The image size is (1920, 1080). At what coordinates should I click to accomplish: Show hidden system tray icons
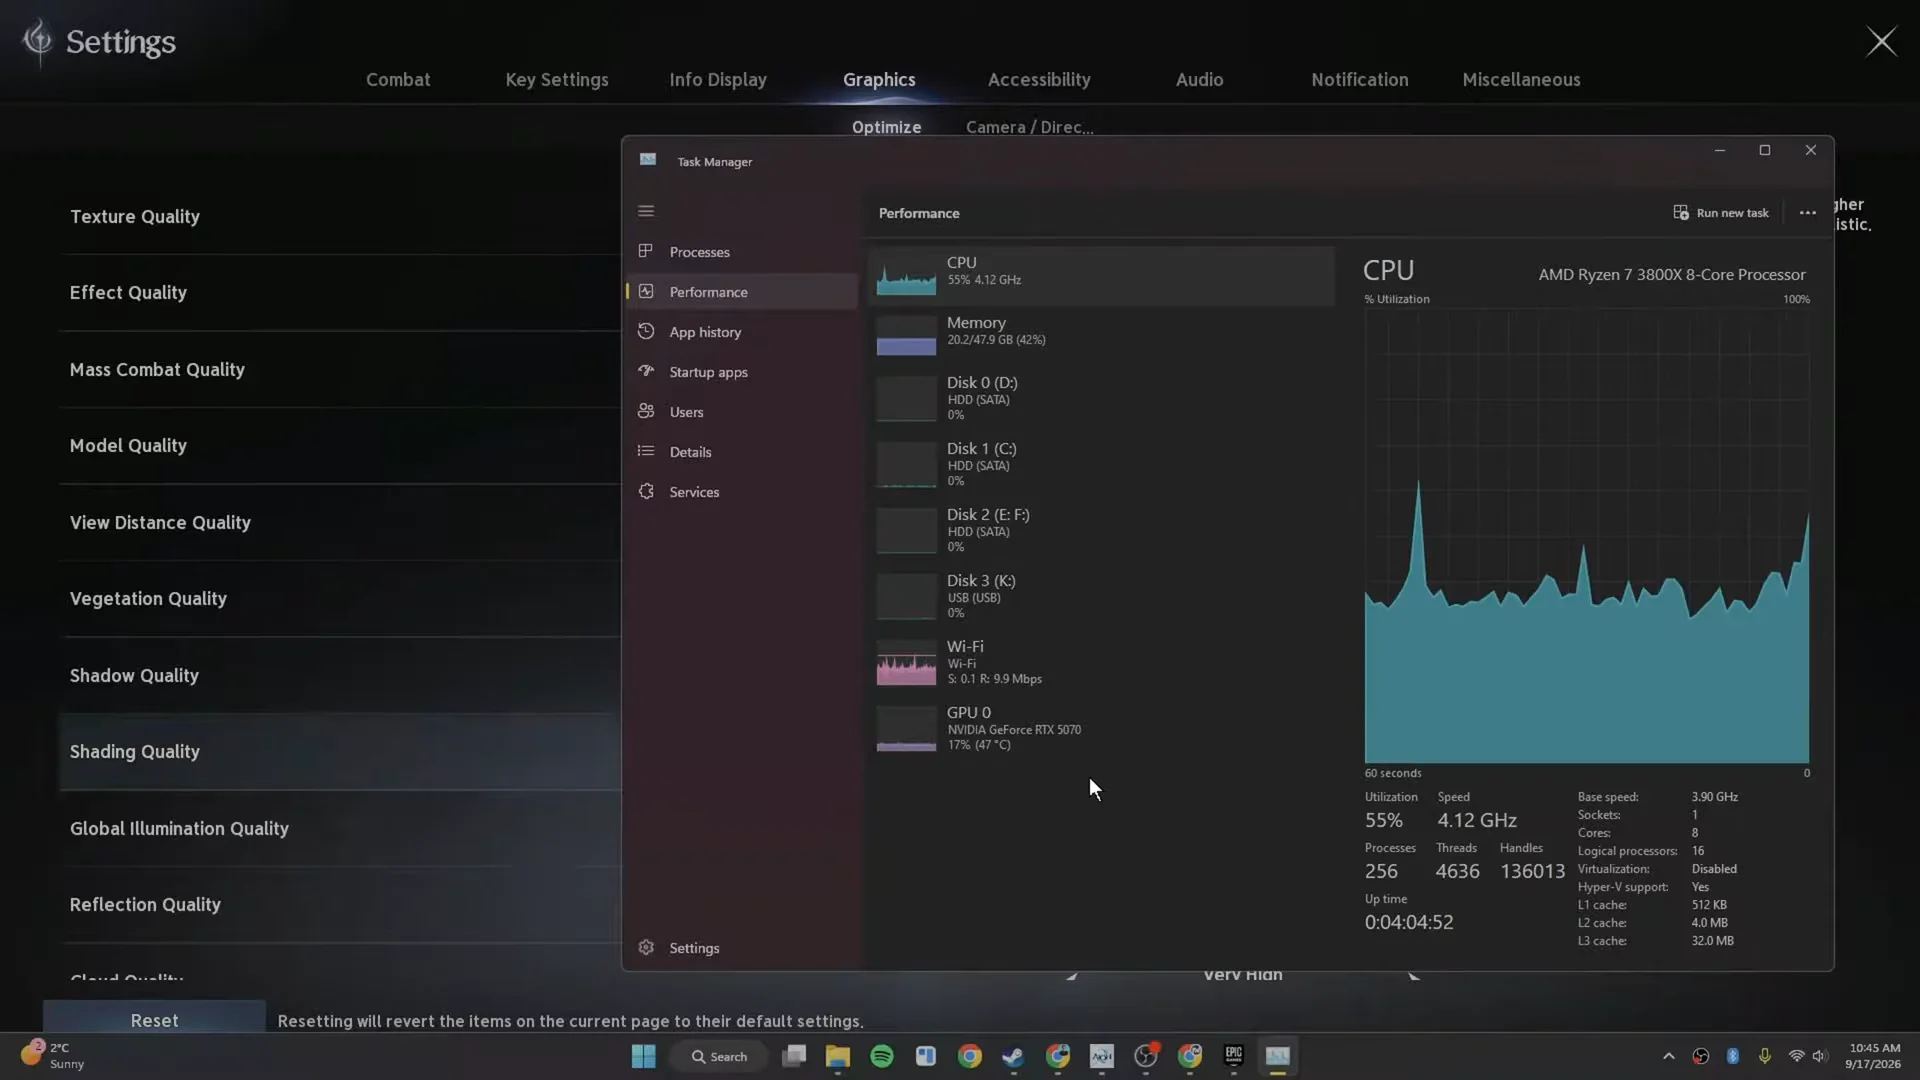(1668, 1056)
